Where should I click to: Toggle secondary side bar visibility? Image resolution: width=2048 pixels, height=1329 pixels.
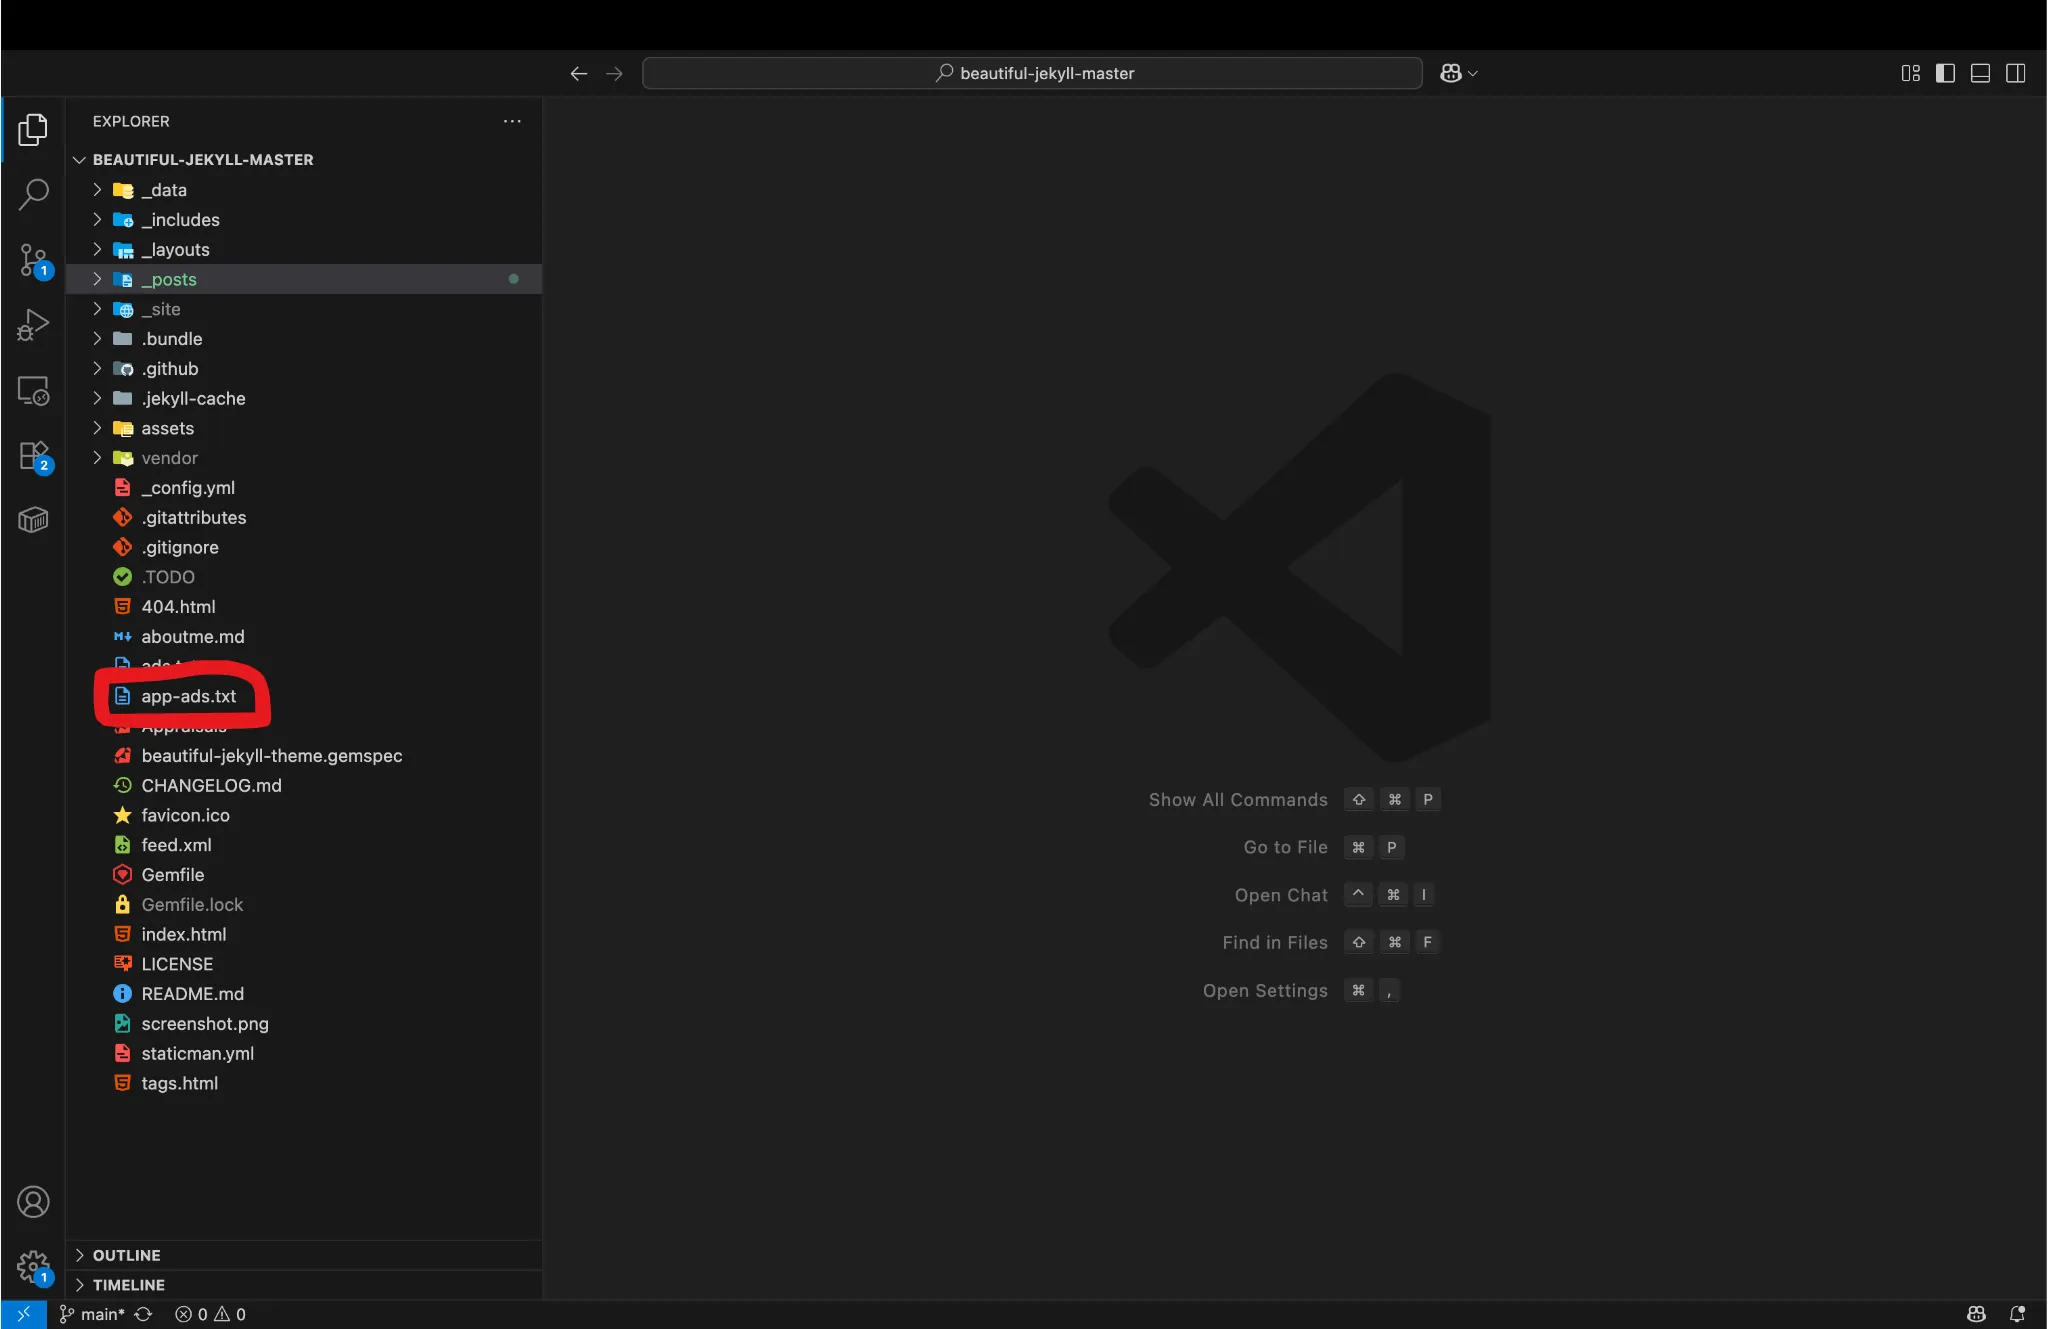click(2015, 73)
